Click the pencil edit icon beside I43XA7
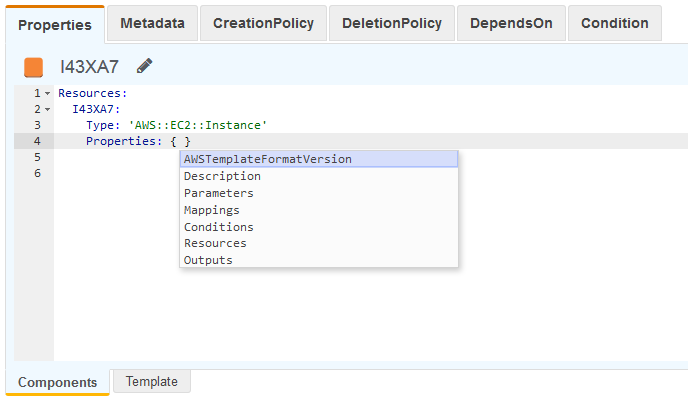Screen dimensions: 688x407 (x=145, y=67)
